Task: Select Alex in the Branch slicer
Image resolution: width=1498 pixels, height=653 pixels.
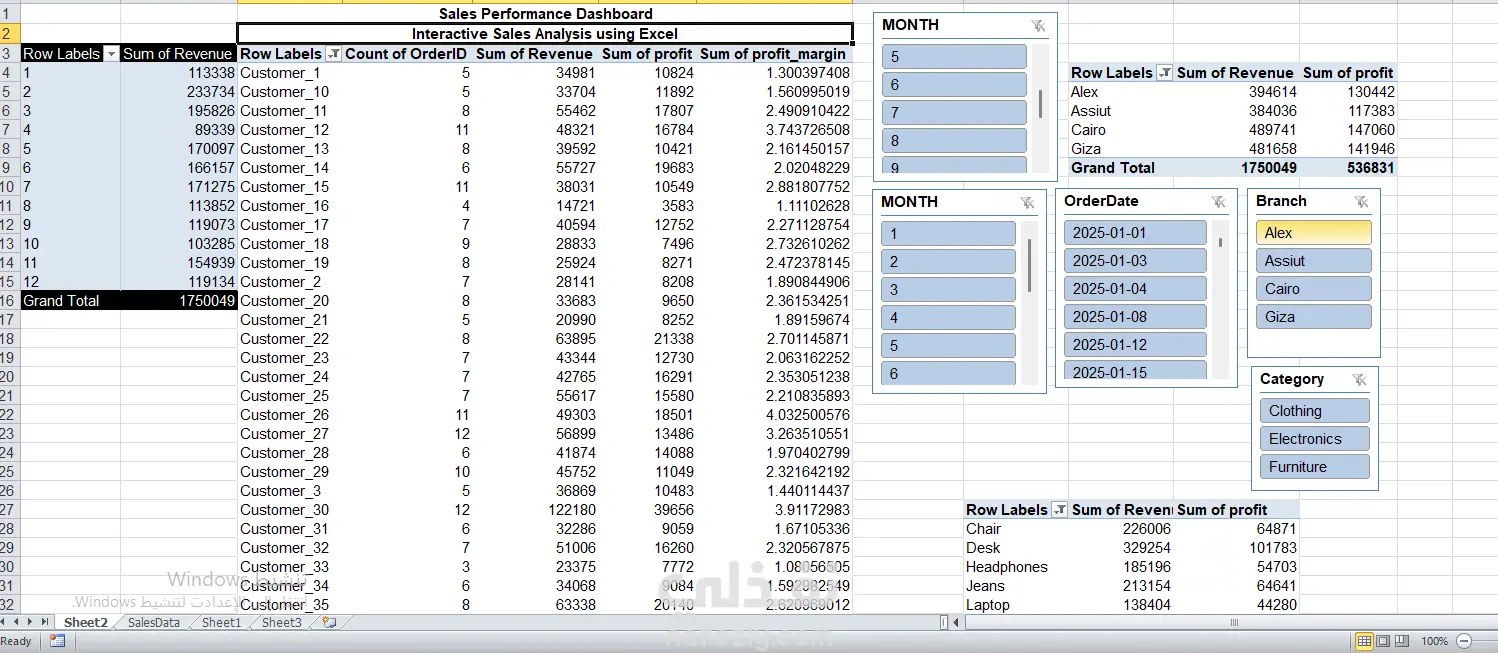Action: [x=1314, y=232]
